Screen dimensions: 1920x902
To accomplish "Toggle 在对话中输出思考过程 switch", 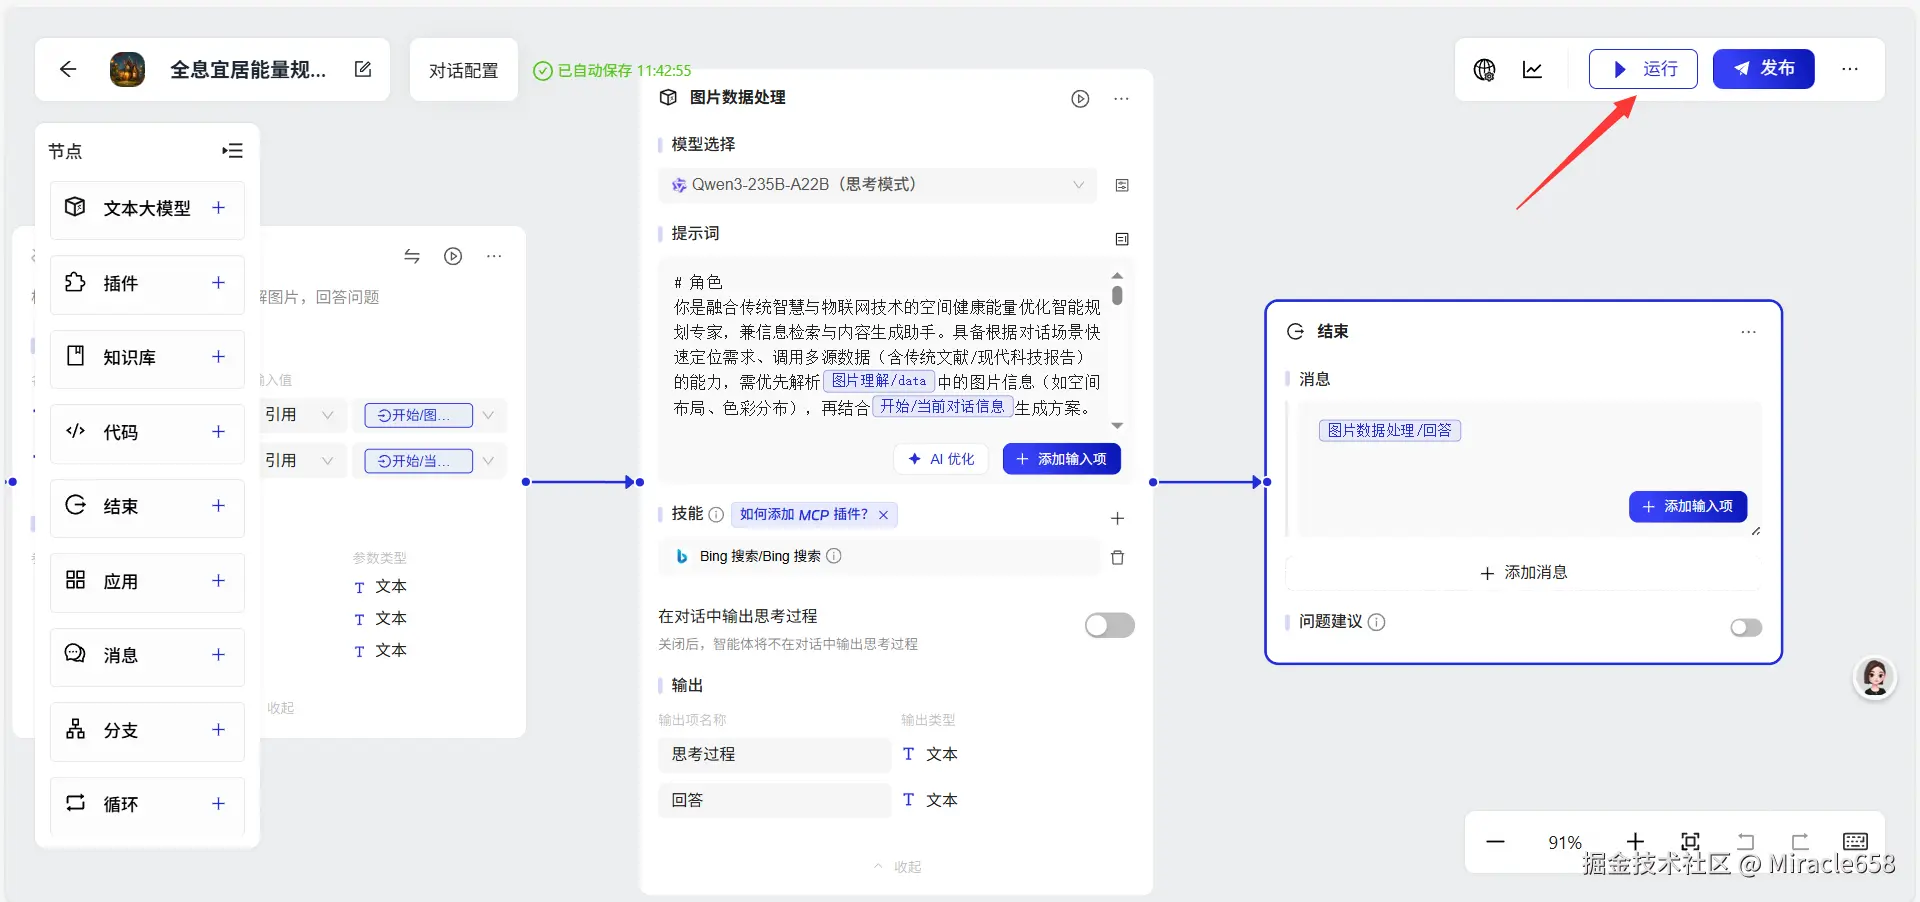I will (x=1108, y=625).
